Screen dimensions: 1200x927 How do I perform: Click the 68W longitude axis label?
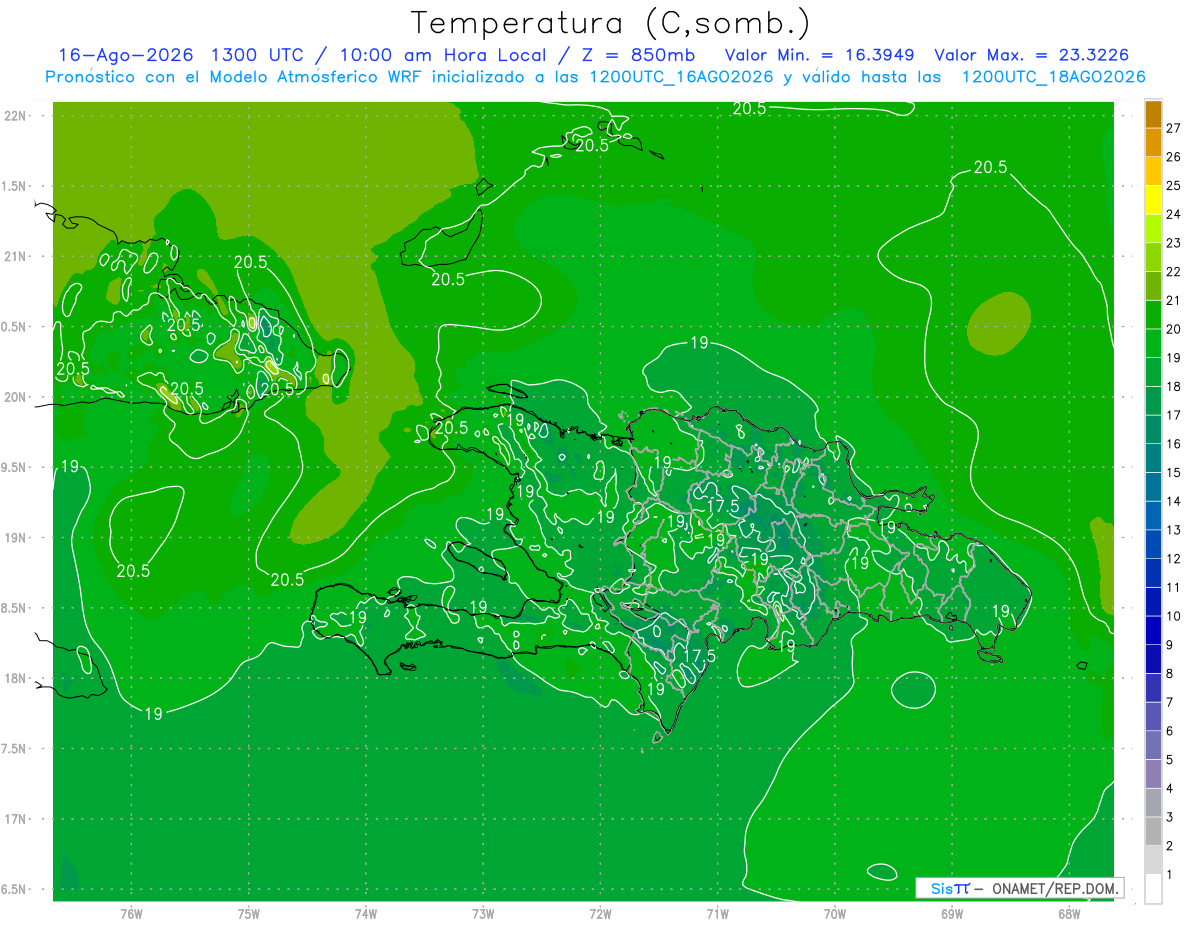tap(1069, 914)
